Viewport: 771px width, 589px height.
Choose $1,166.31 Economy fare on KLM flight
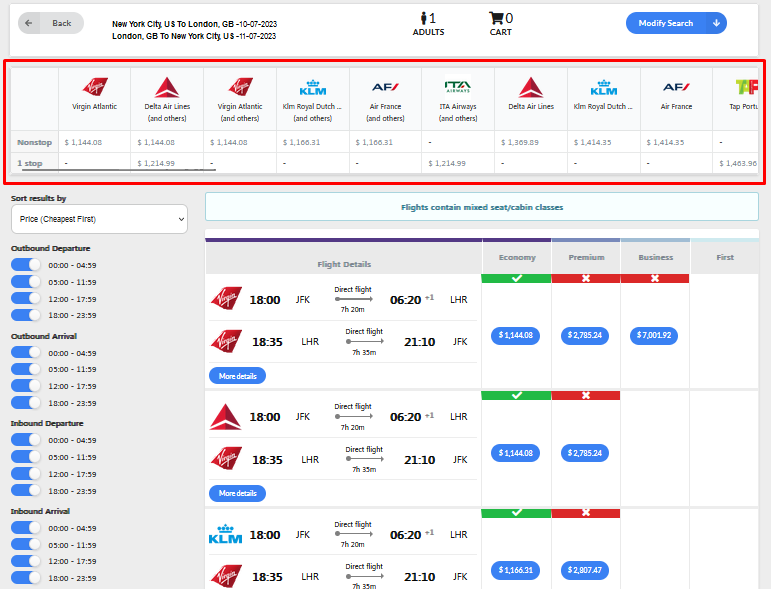[515, 570]
